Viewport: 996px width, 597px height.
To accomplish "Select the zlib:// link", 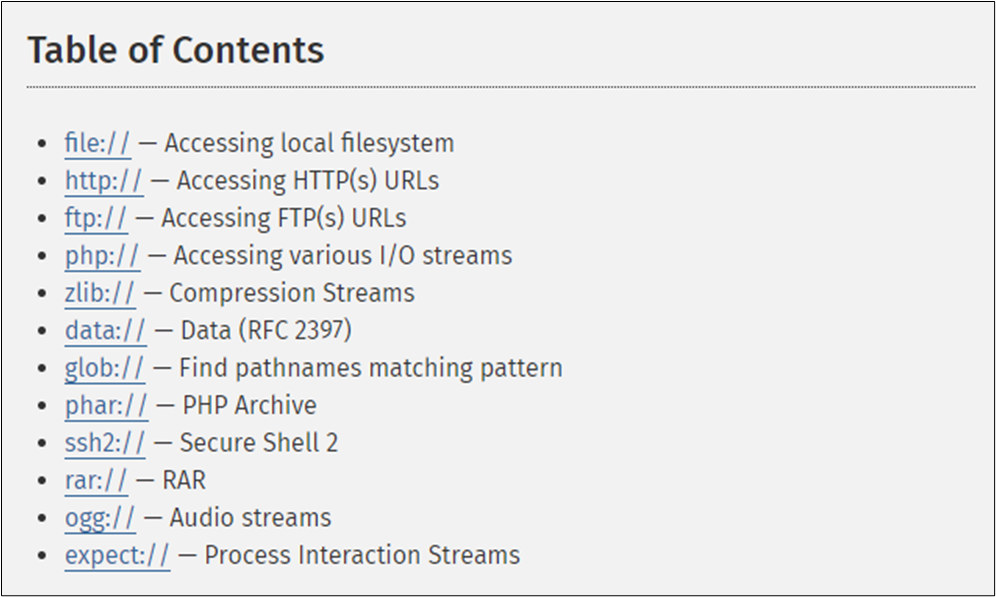I will [100, 293].
